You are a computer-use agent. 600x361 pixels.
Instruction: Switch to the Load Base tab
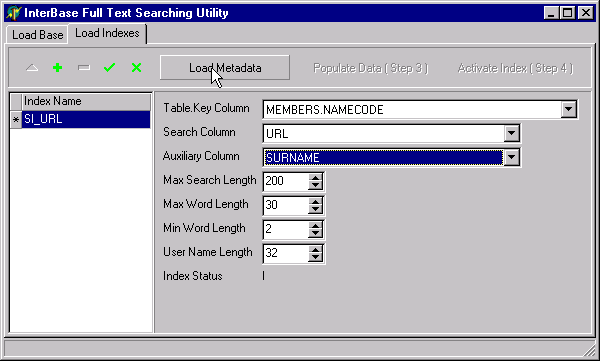click(38, 35)
